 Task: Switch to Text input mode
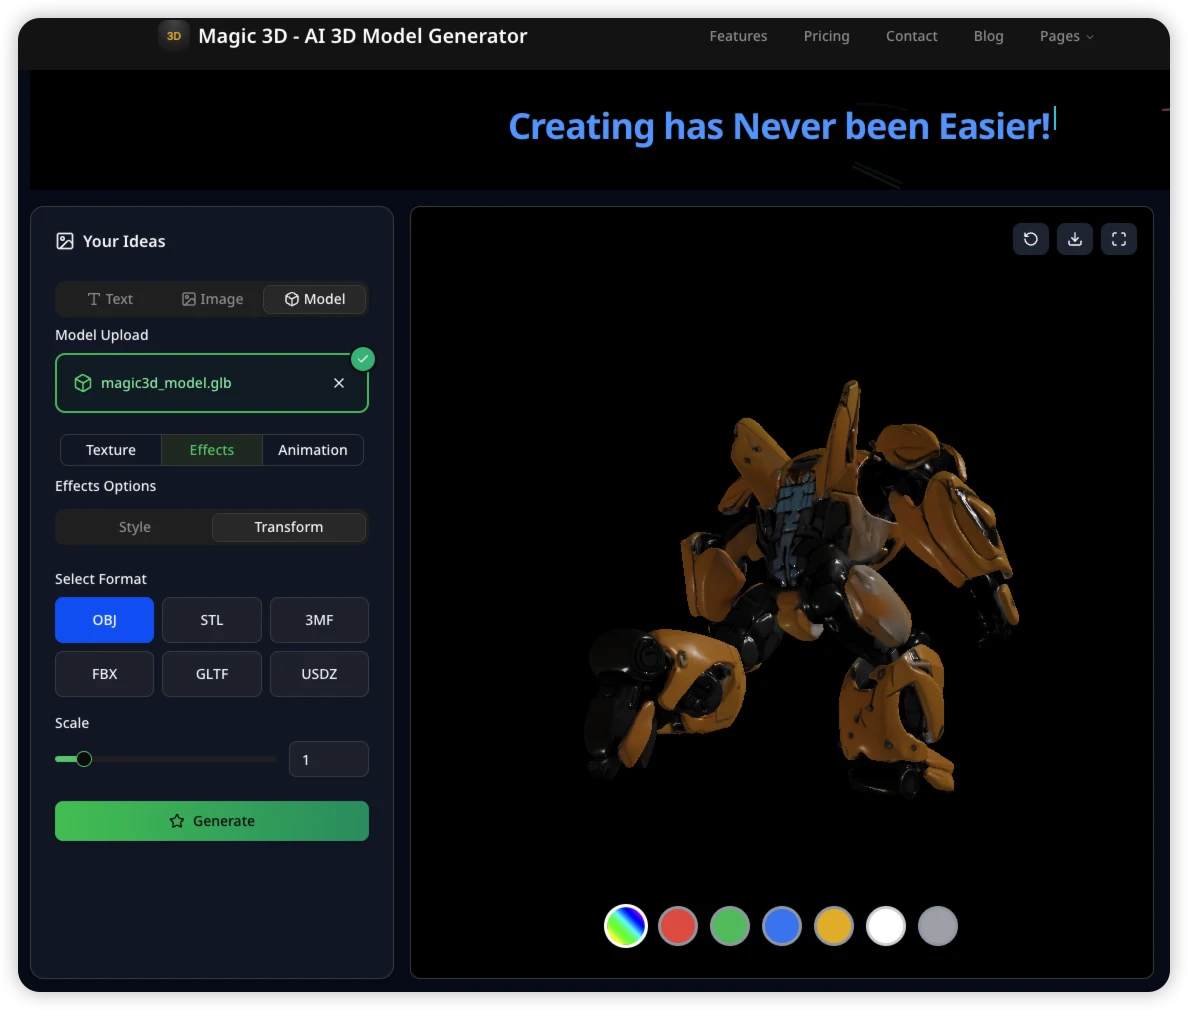coord(110,299)
